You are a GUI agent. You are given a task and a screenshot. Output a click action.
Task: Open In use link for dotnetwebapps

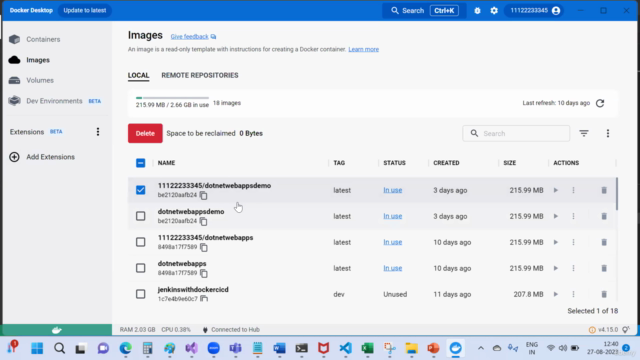[393, 268]
